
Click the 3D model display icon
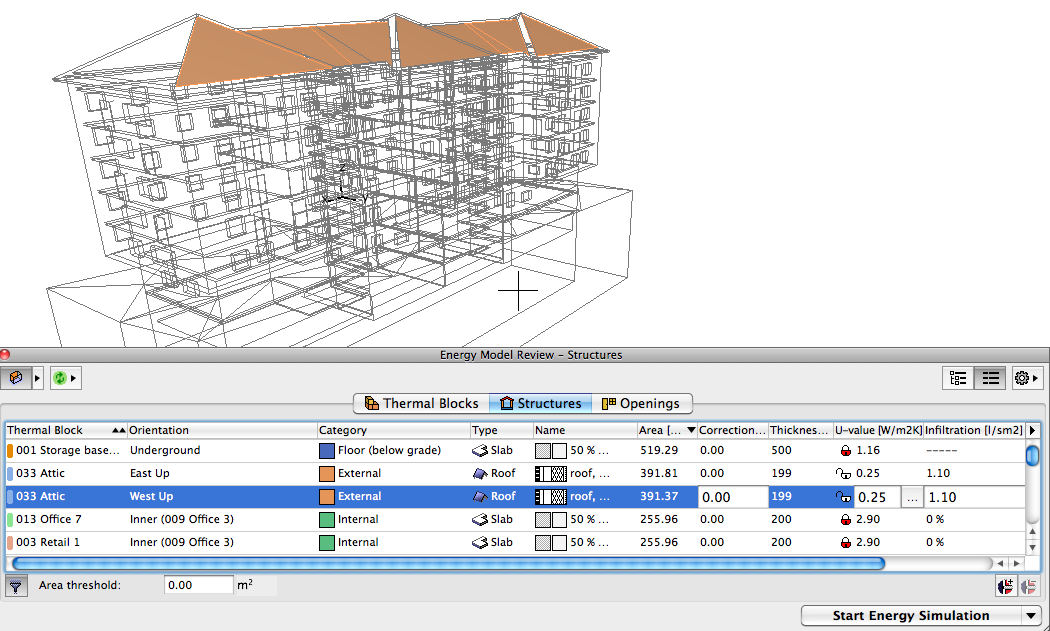tap(15, 378)
